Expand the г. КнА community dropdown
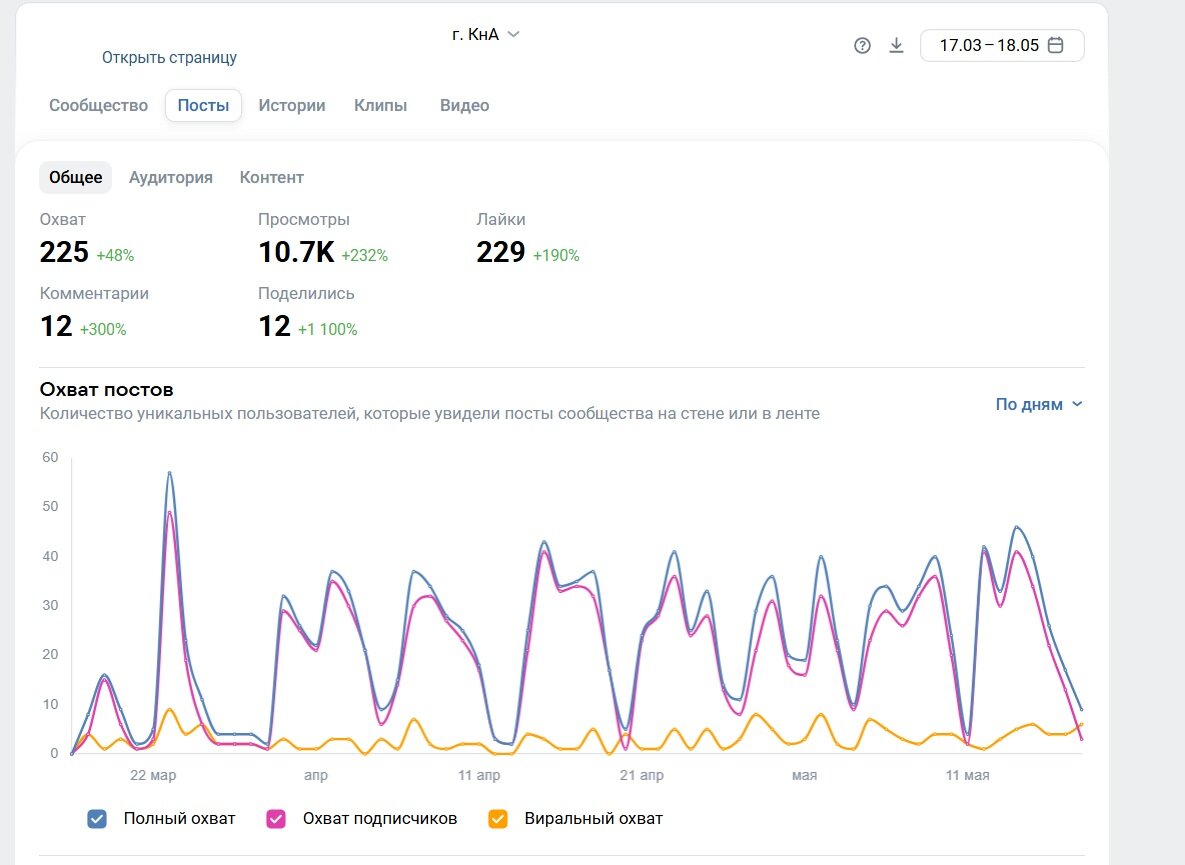This screenshot has height=865, width=1185. click(x=486, y=34)
